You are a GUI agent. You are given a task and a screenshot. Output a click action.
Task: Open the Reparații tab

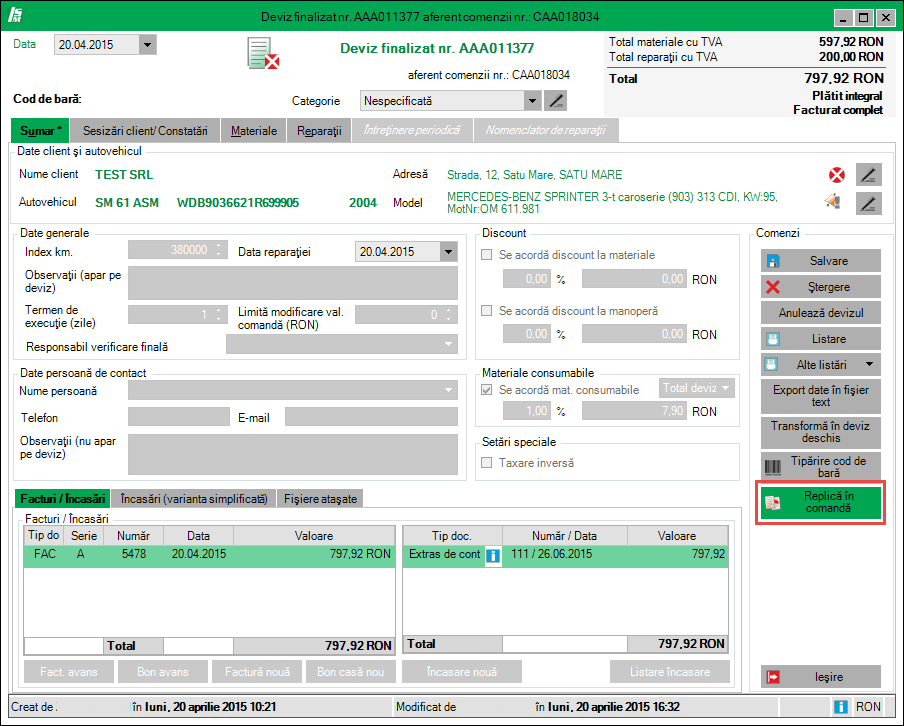[319, 131]
